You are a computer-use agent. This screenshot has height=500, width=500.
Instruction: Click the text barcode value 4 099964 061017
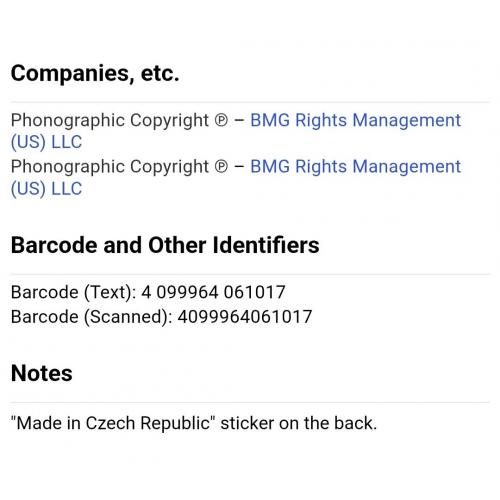213,292
